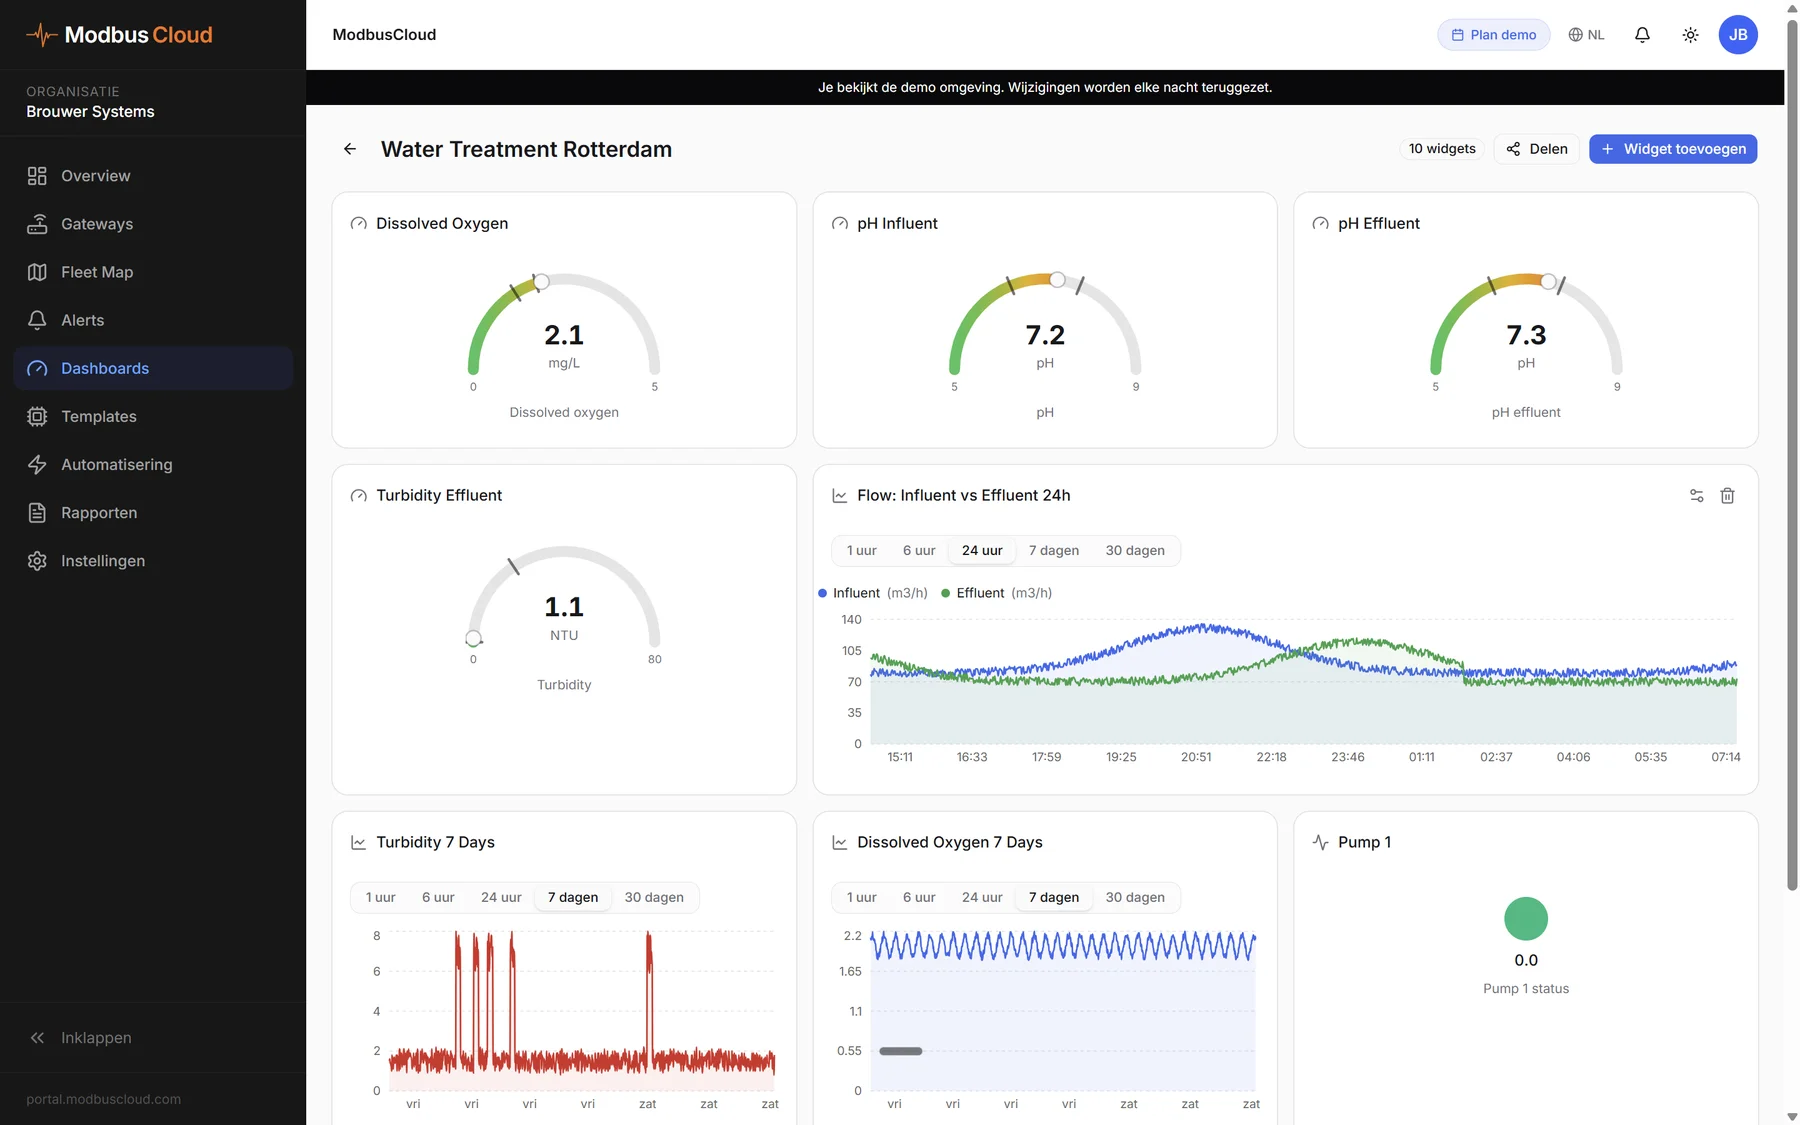The image size is (1800, 1125).
Task: Click the Turbidity Effluent gauge knob
Action: click(473, 638)
